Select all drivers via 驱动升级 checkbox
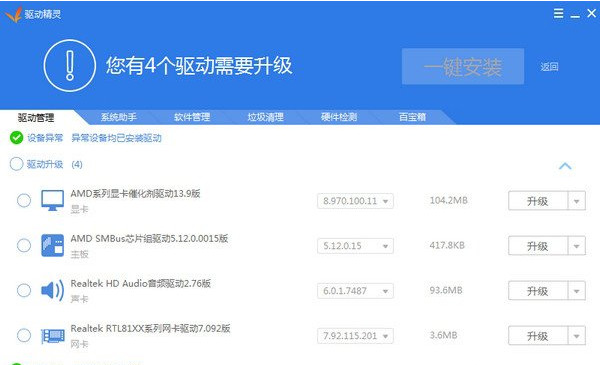603x365 pixels. (17, 164)
